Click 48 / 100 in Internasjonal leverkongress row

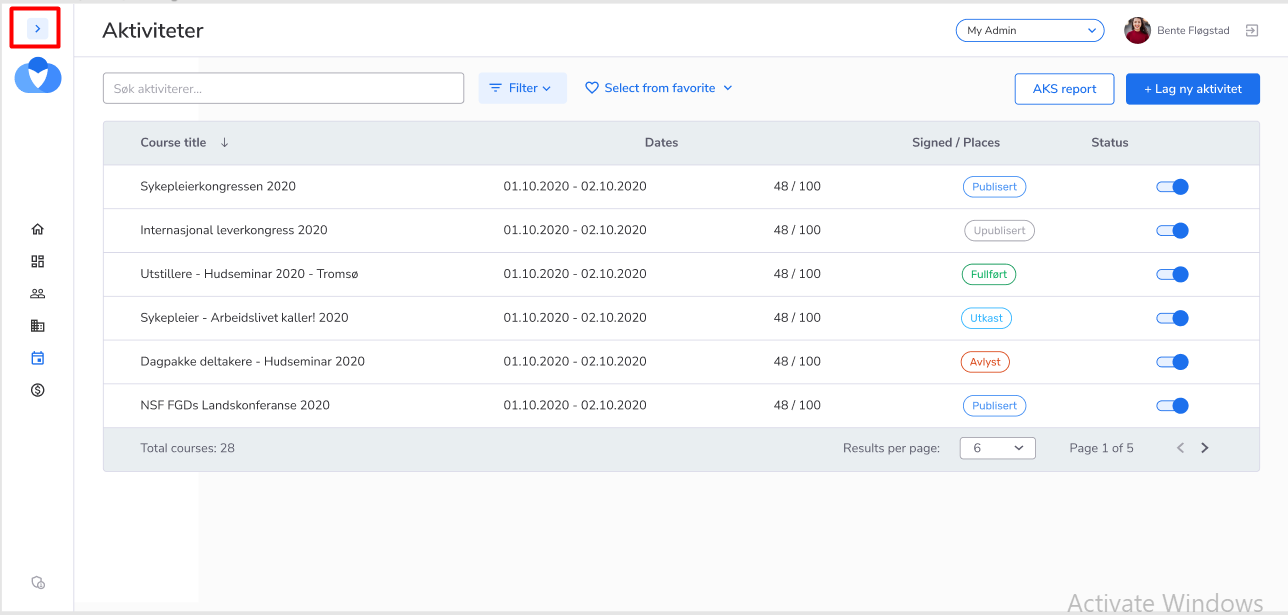point(797,230)
